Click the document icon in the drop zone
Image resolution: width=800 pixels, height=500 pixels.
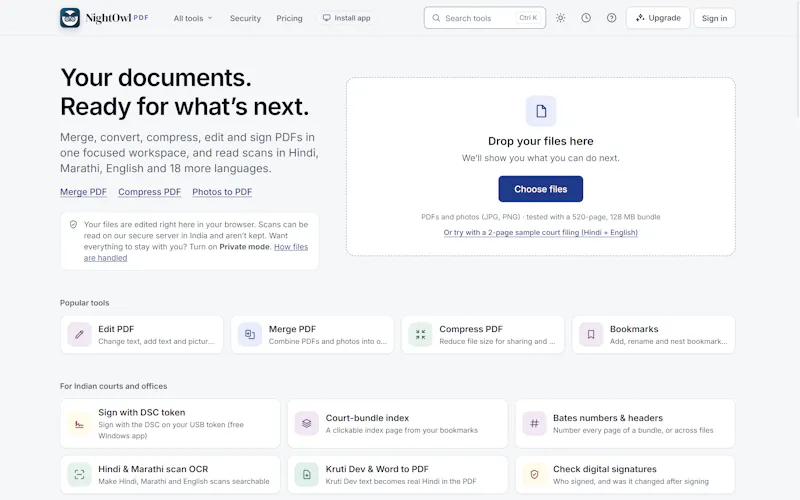click(x=541, y=111)
